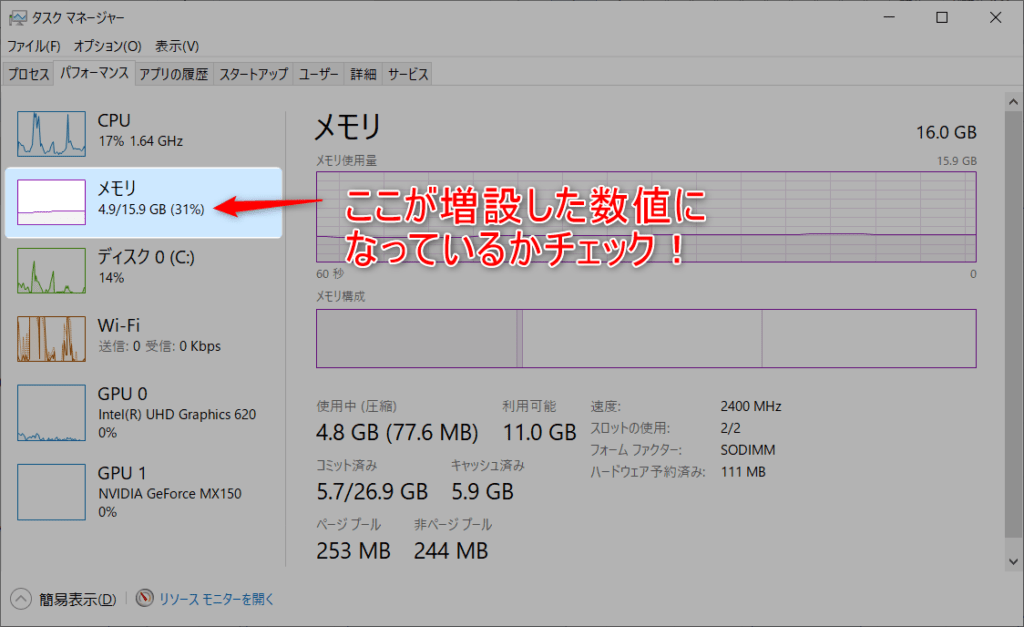Select the Wi-Fi 送信 受信 entry
The height and width of the screenshot is (627, 1024).
coord(144,339)
